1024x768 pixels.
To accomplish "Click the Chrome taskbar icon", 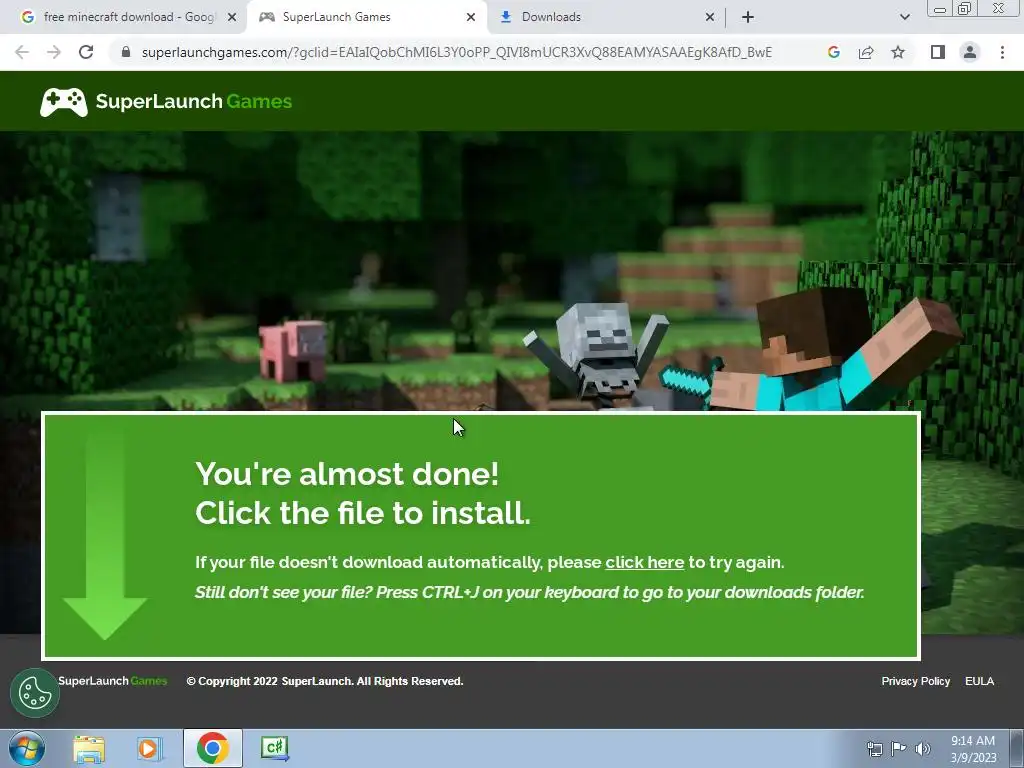I will (212, 748).
